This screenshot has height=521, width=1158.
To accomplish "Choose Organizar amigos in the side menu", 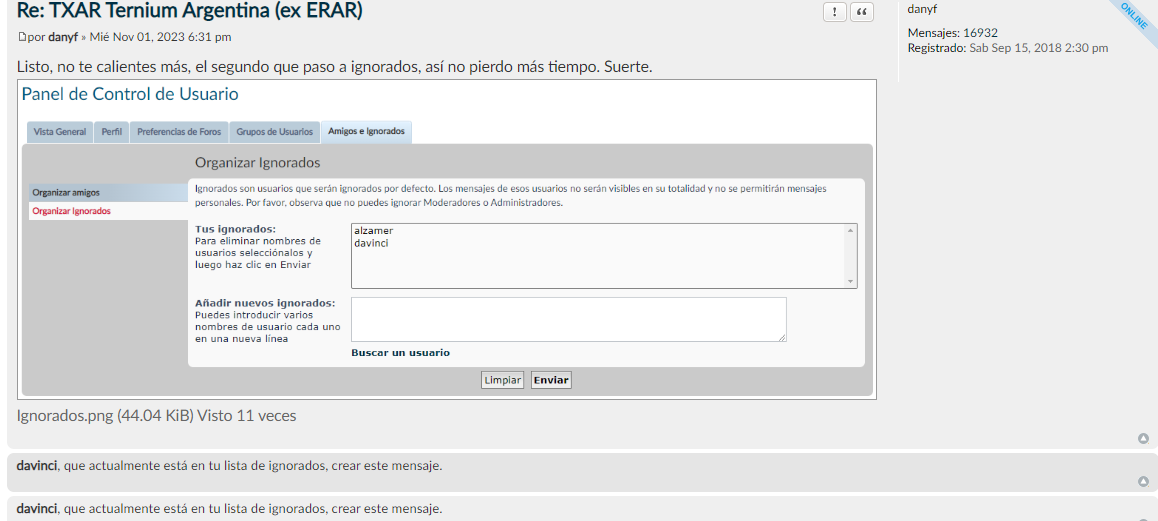I will click(66, 192).
